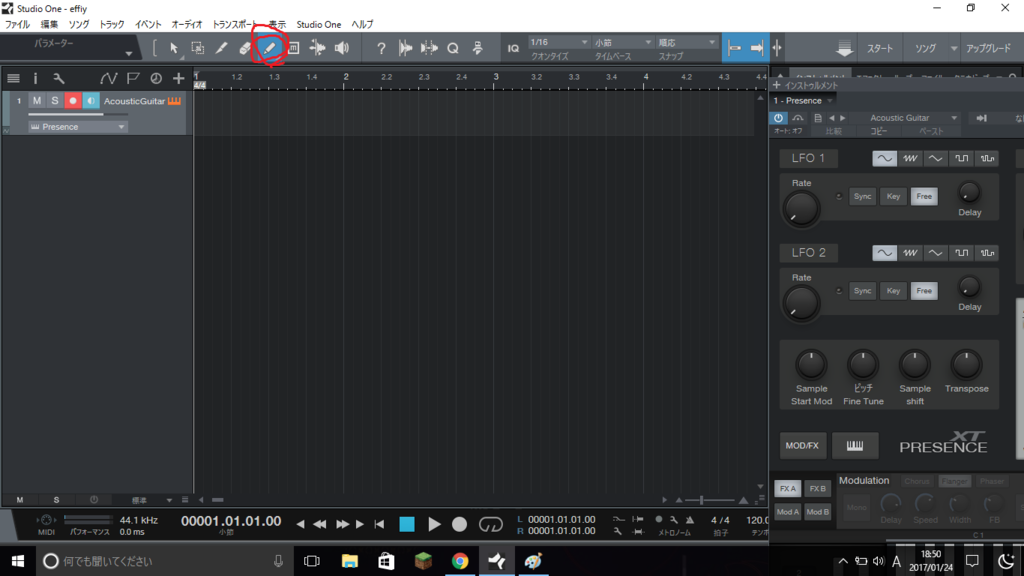Enable LFO 2 Free mode

(924, 291)
